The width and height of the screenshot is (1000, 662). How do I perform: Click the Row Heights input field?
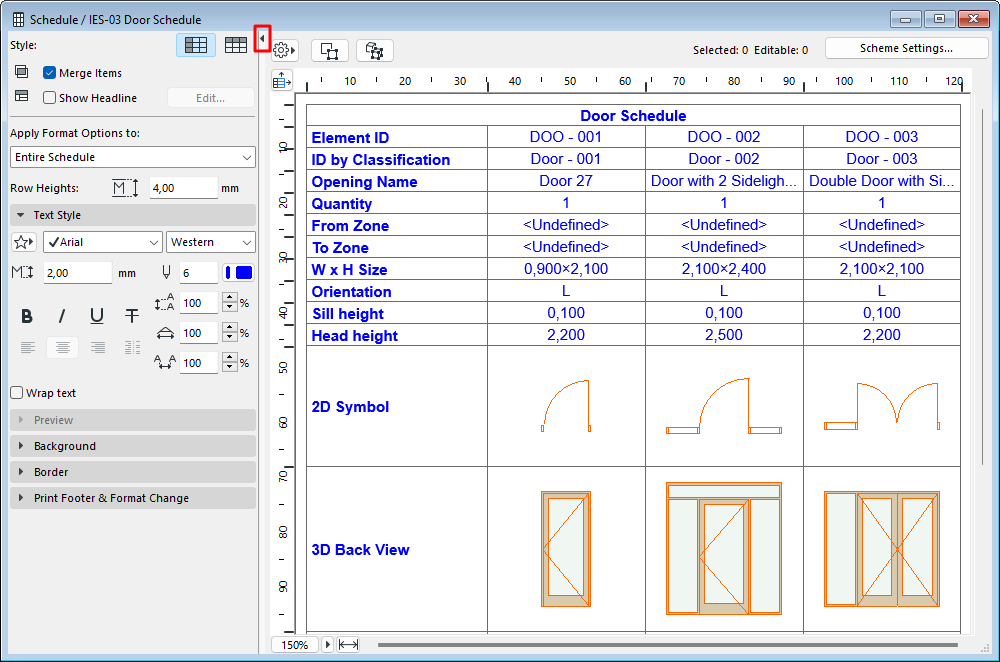click(182, 188)
